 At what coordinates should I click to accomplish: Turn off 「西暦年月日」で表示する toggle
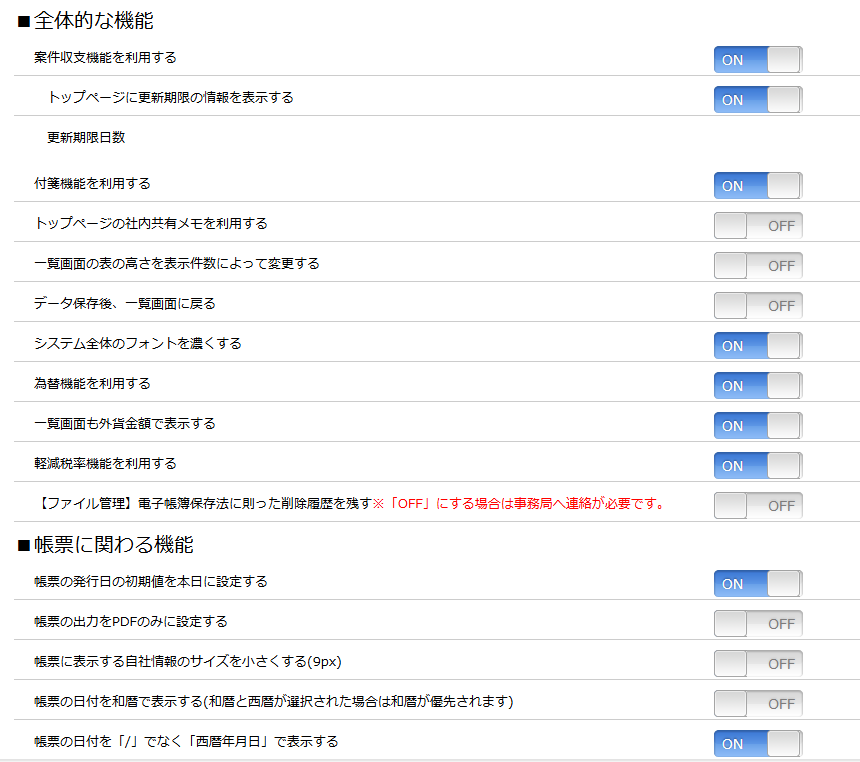click(x=757, y=744)
